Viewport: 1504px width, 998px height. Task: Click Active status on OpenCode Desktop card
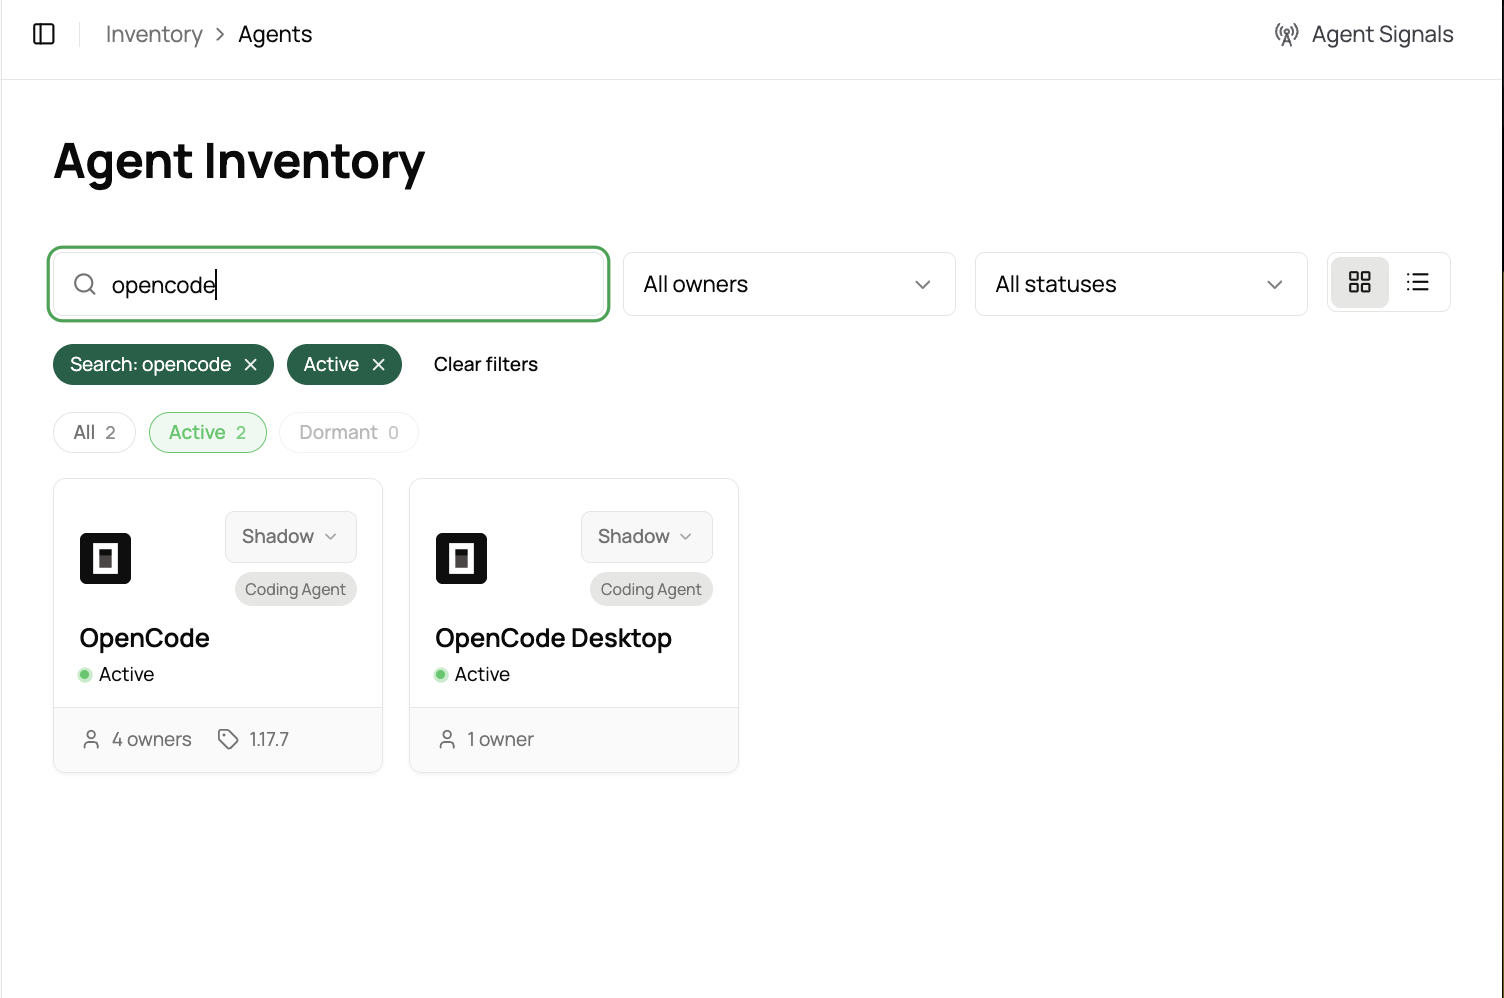(473, 675)
